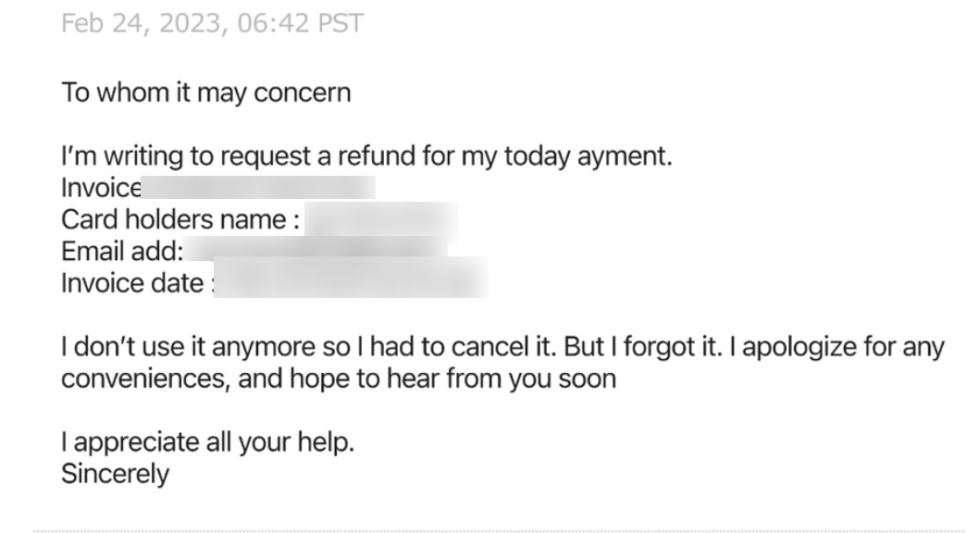
Task: Click the misspelled word 'ayment.'
Action: [625, 157]
